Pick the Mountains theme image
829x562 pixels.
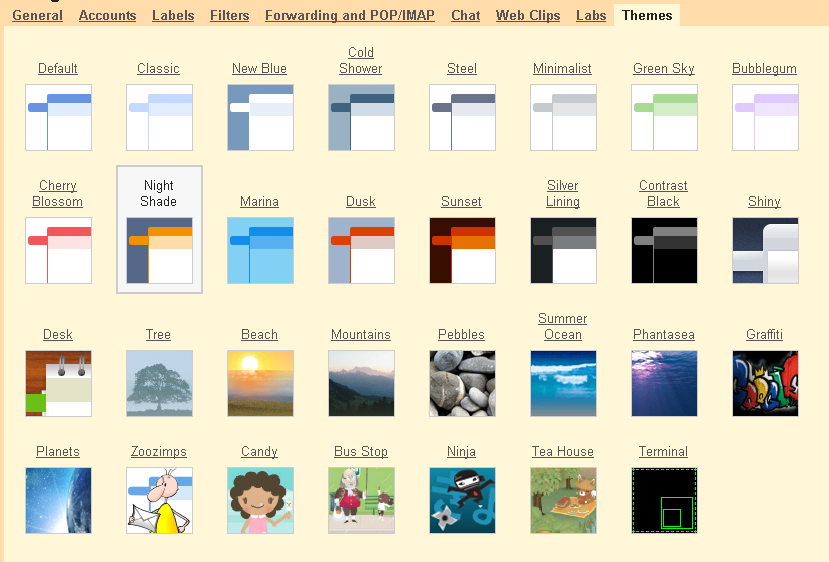[x=362, y=383]
